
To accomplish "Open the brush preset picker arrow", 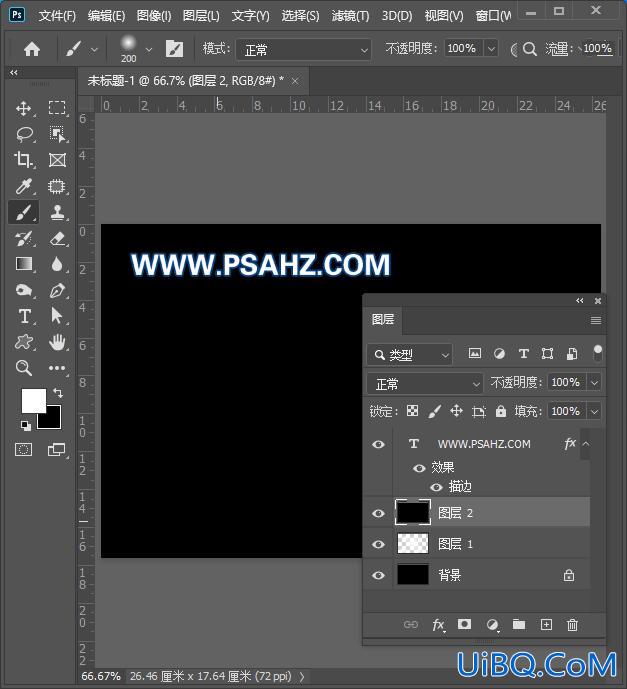I will point(149,50).
